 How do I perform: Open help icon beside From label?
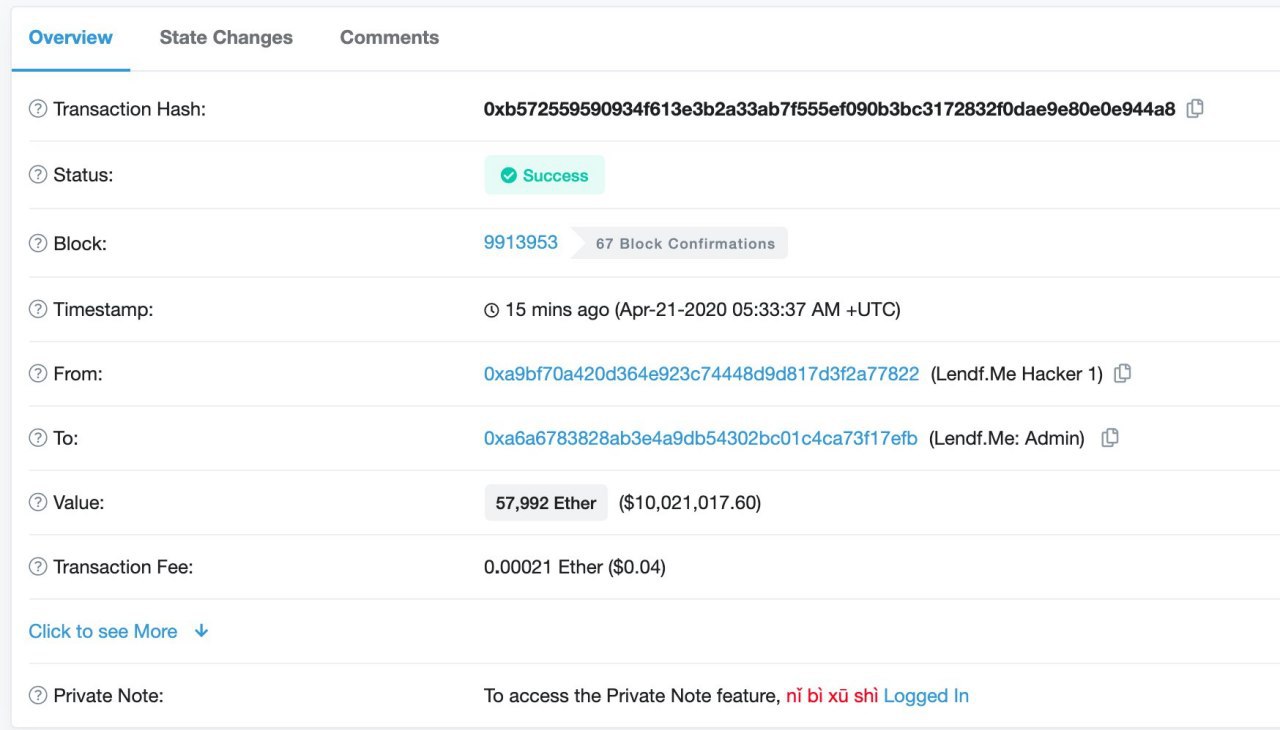(38, 373)
